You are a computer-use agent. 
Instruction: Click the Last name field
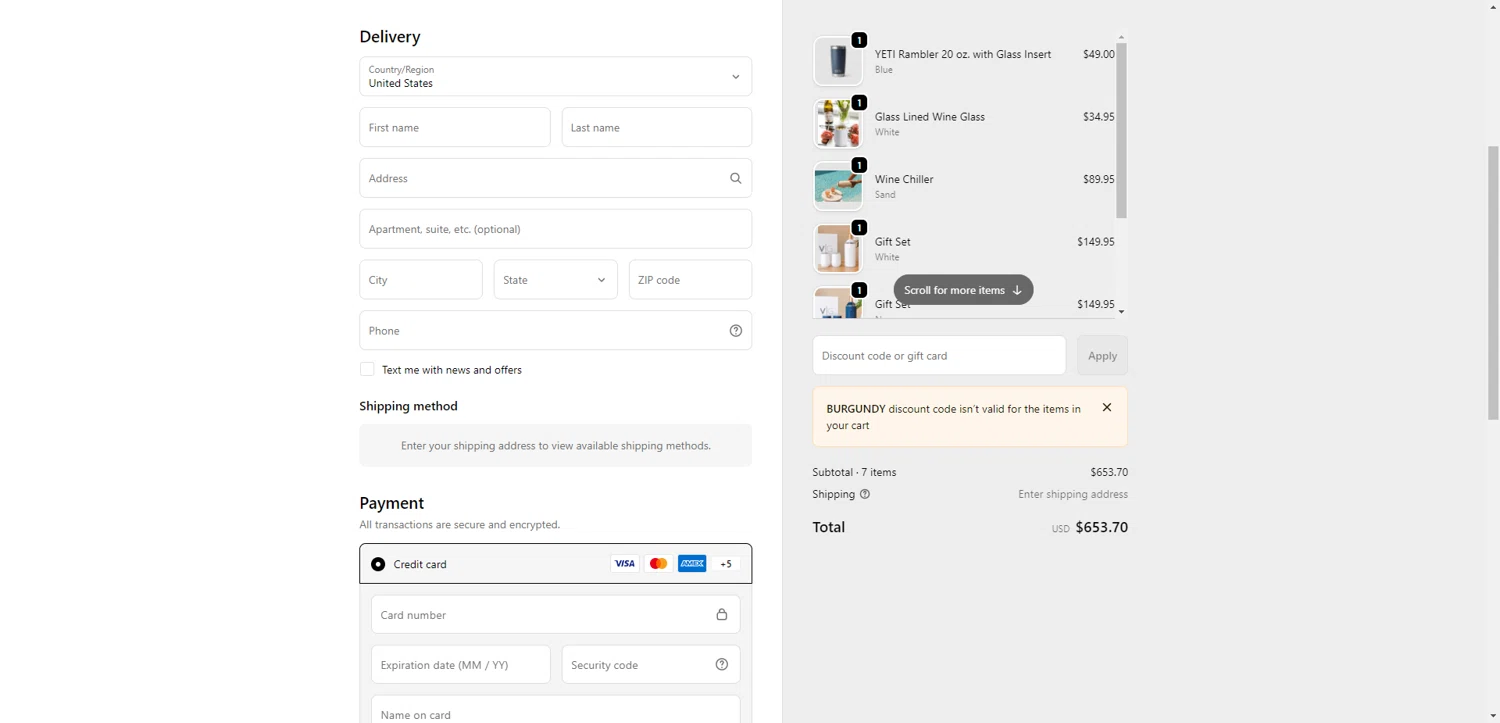pos(657,127)
